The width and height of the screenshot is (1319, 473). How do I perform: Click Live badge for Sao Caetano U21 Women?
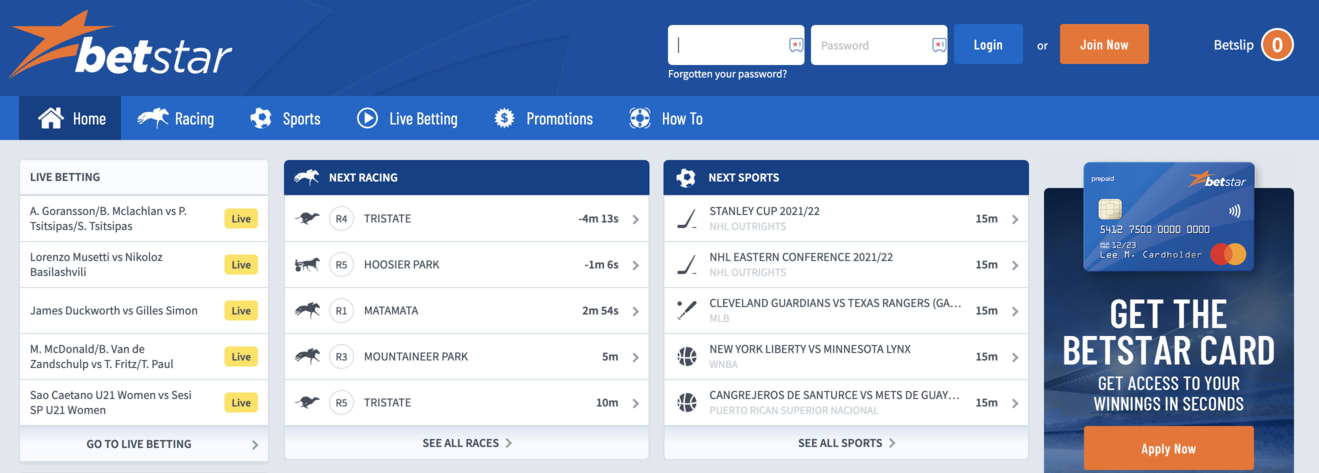pyautogui.click(x=241, y=403)
